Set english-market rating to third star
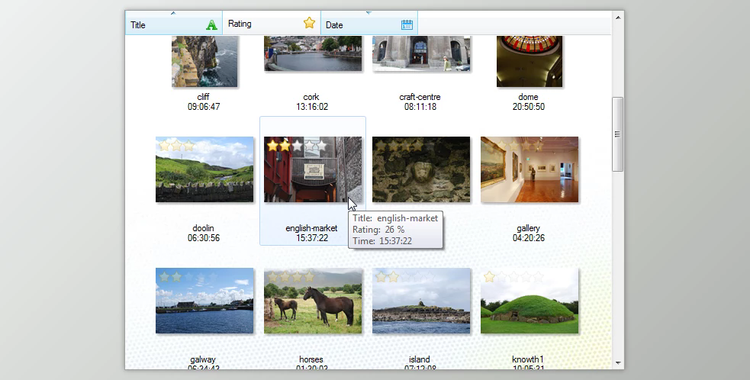 click(297, 145)
